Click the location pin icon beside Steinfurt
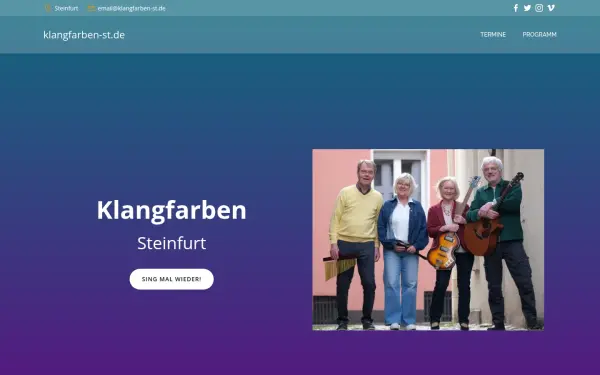600x375 pixels. [x=48, y=8]
